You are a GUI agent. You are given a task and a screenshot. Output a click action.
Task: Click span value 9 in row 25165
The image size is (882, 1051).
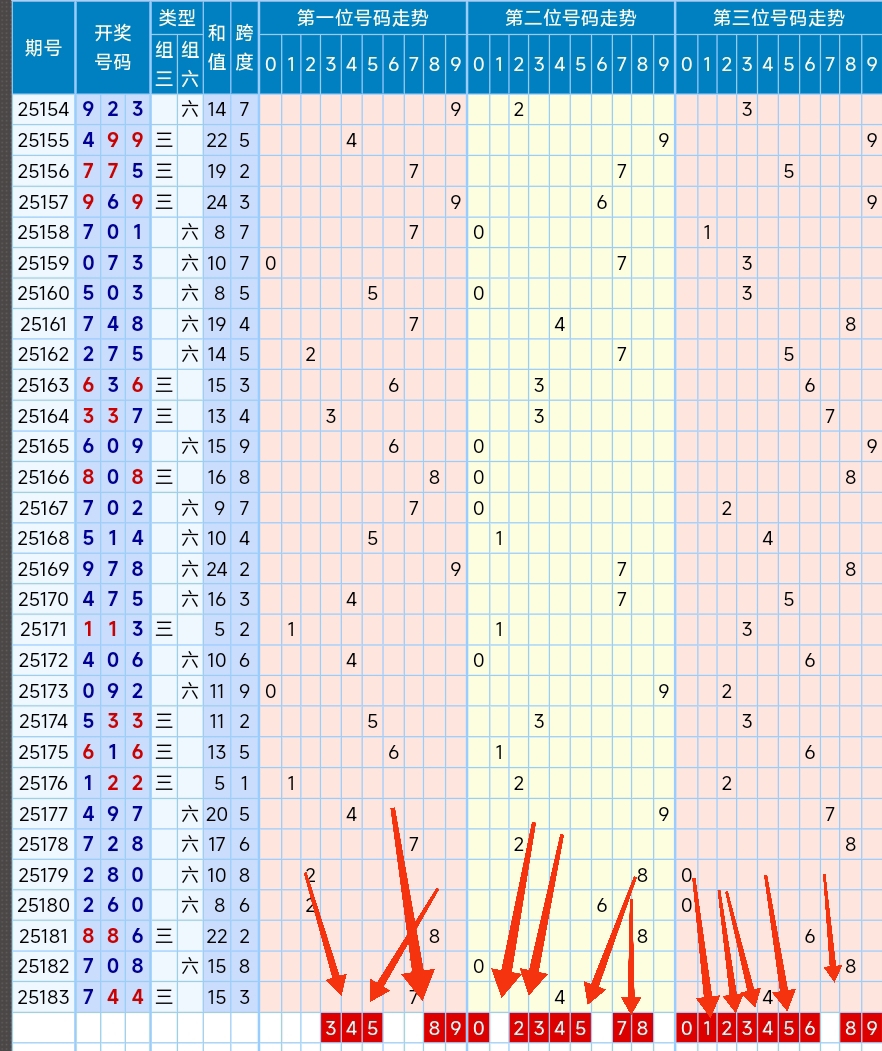(245, 446)
